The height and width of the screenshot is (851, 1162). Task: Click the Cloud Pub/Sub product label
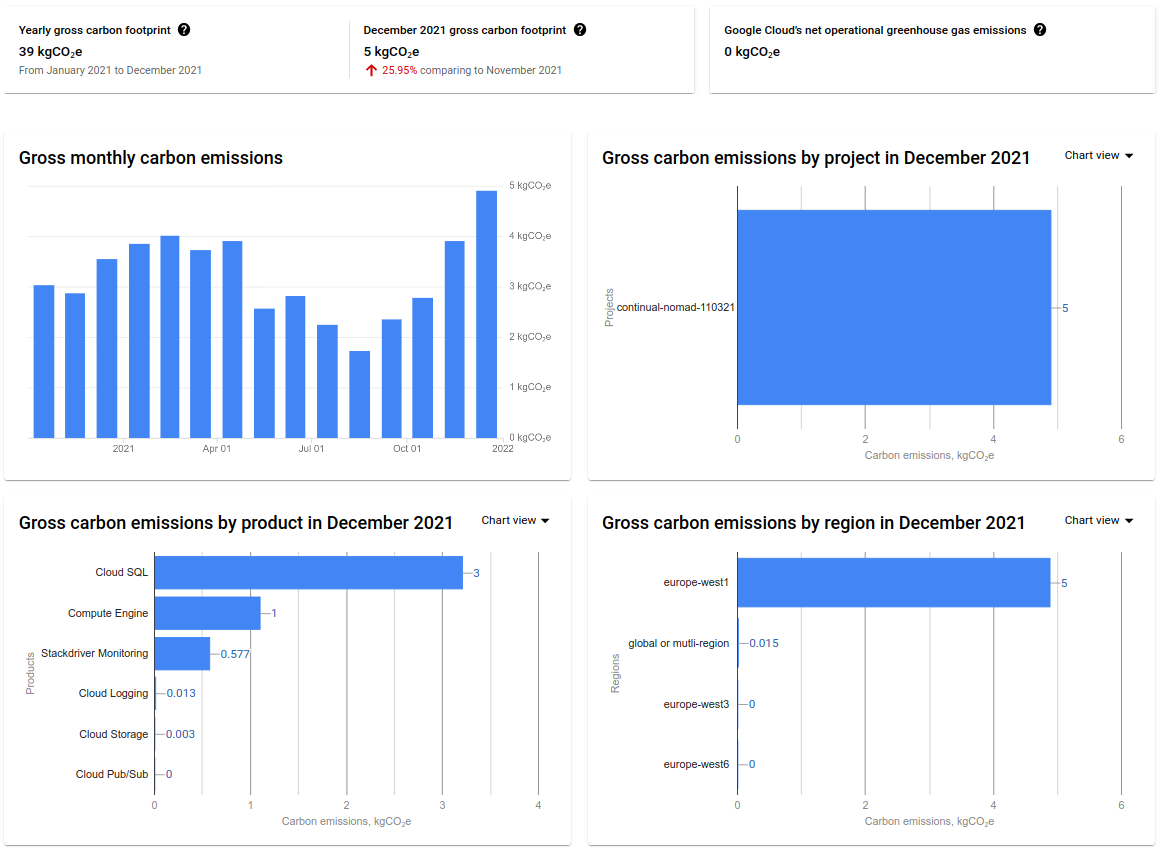tap(111, 774)
